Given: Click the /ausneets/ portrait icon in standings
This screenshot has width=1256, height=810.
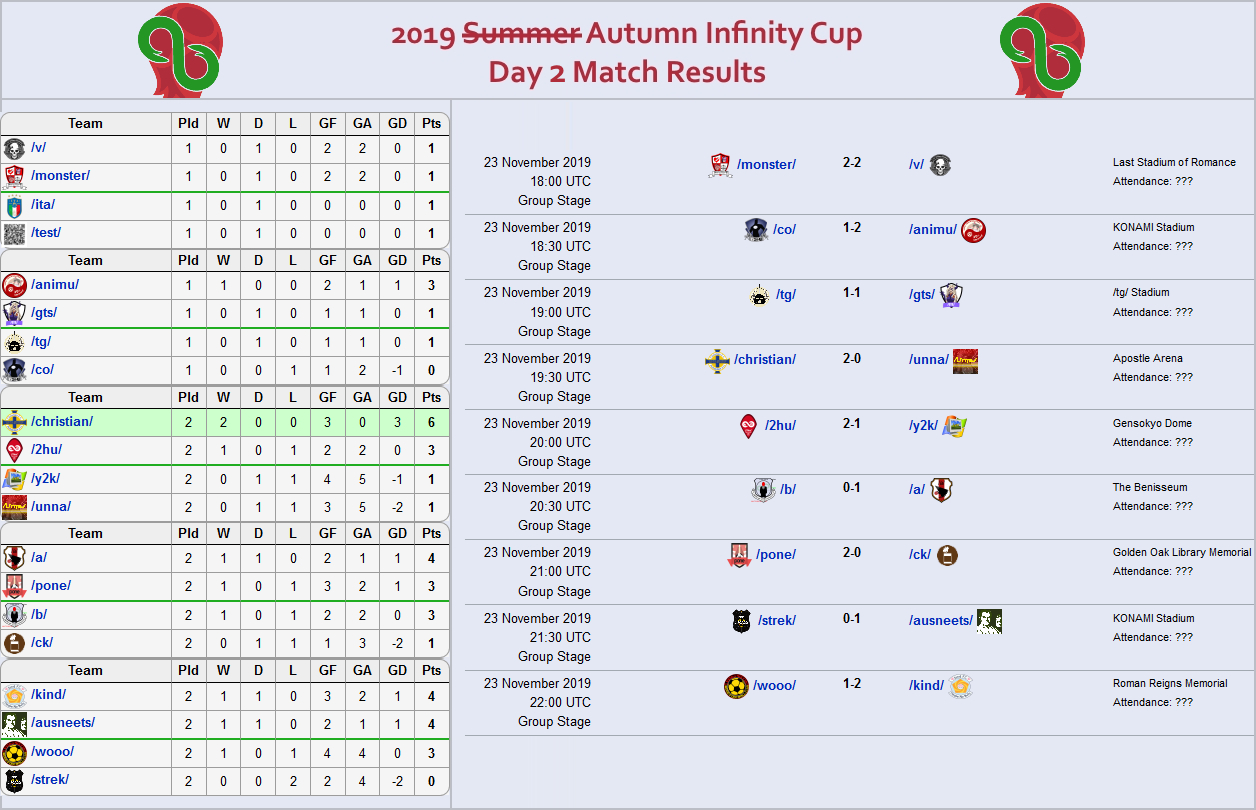Looking at the screenshot, I should coord(14,724).
